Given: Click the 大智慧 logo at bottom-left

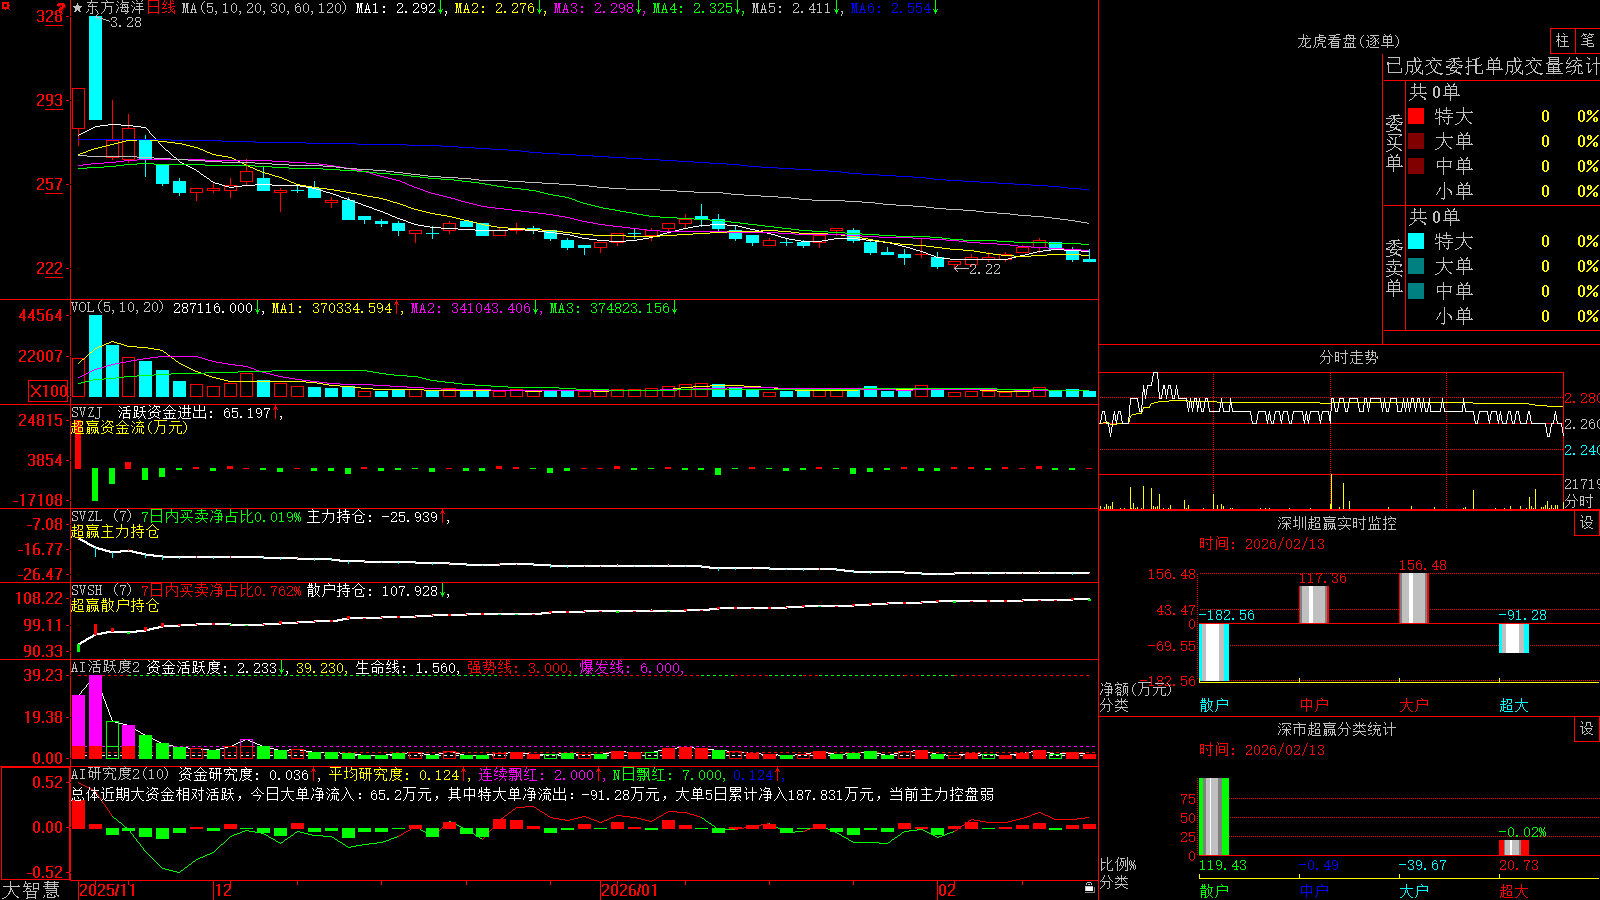Looking at the screenshot, I should pos(31,890).
